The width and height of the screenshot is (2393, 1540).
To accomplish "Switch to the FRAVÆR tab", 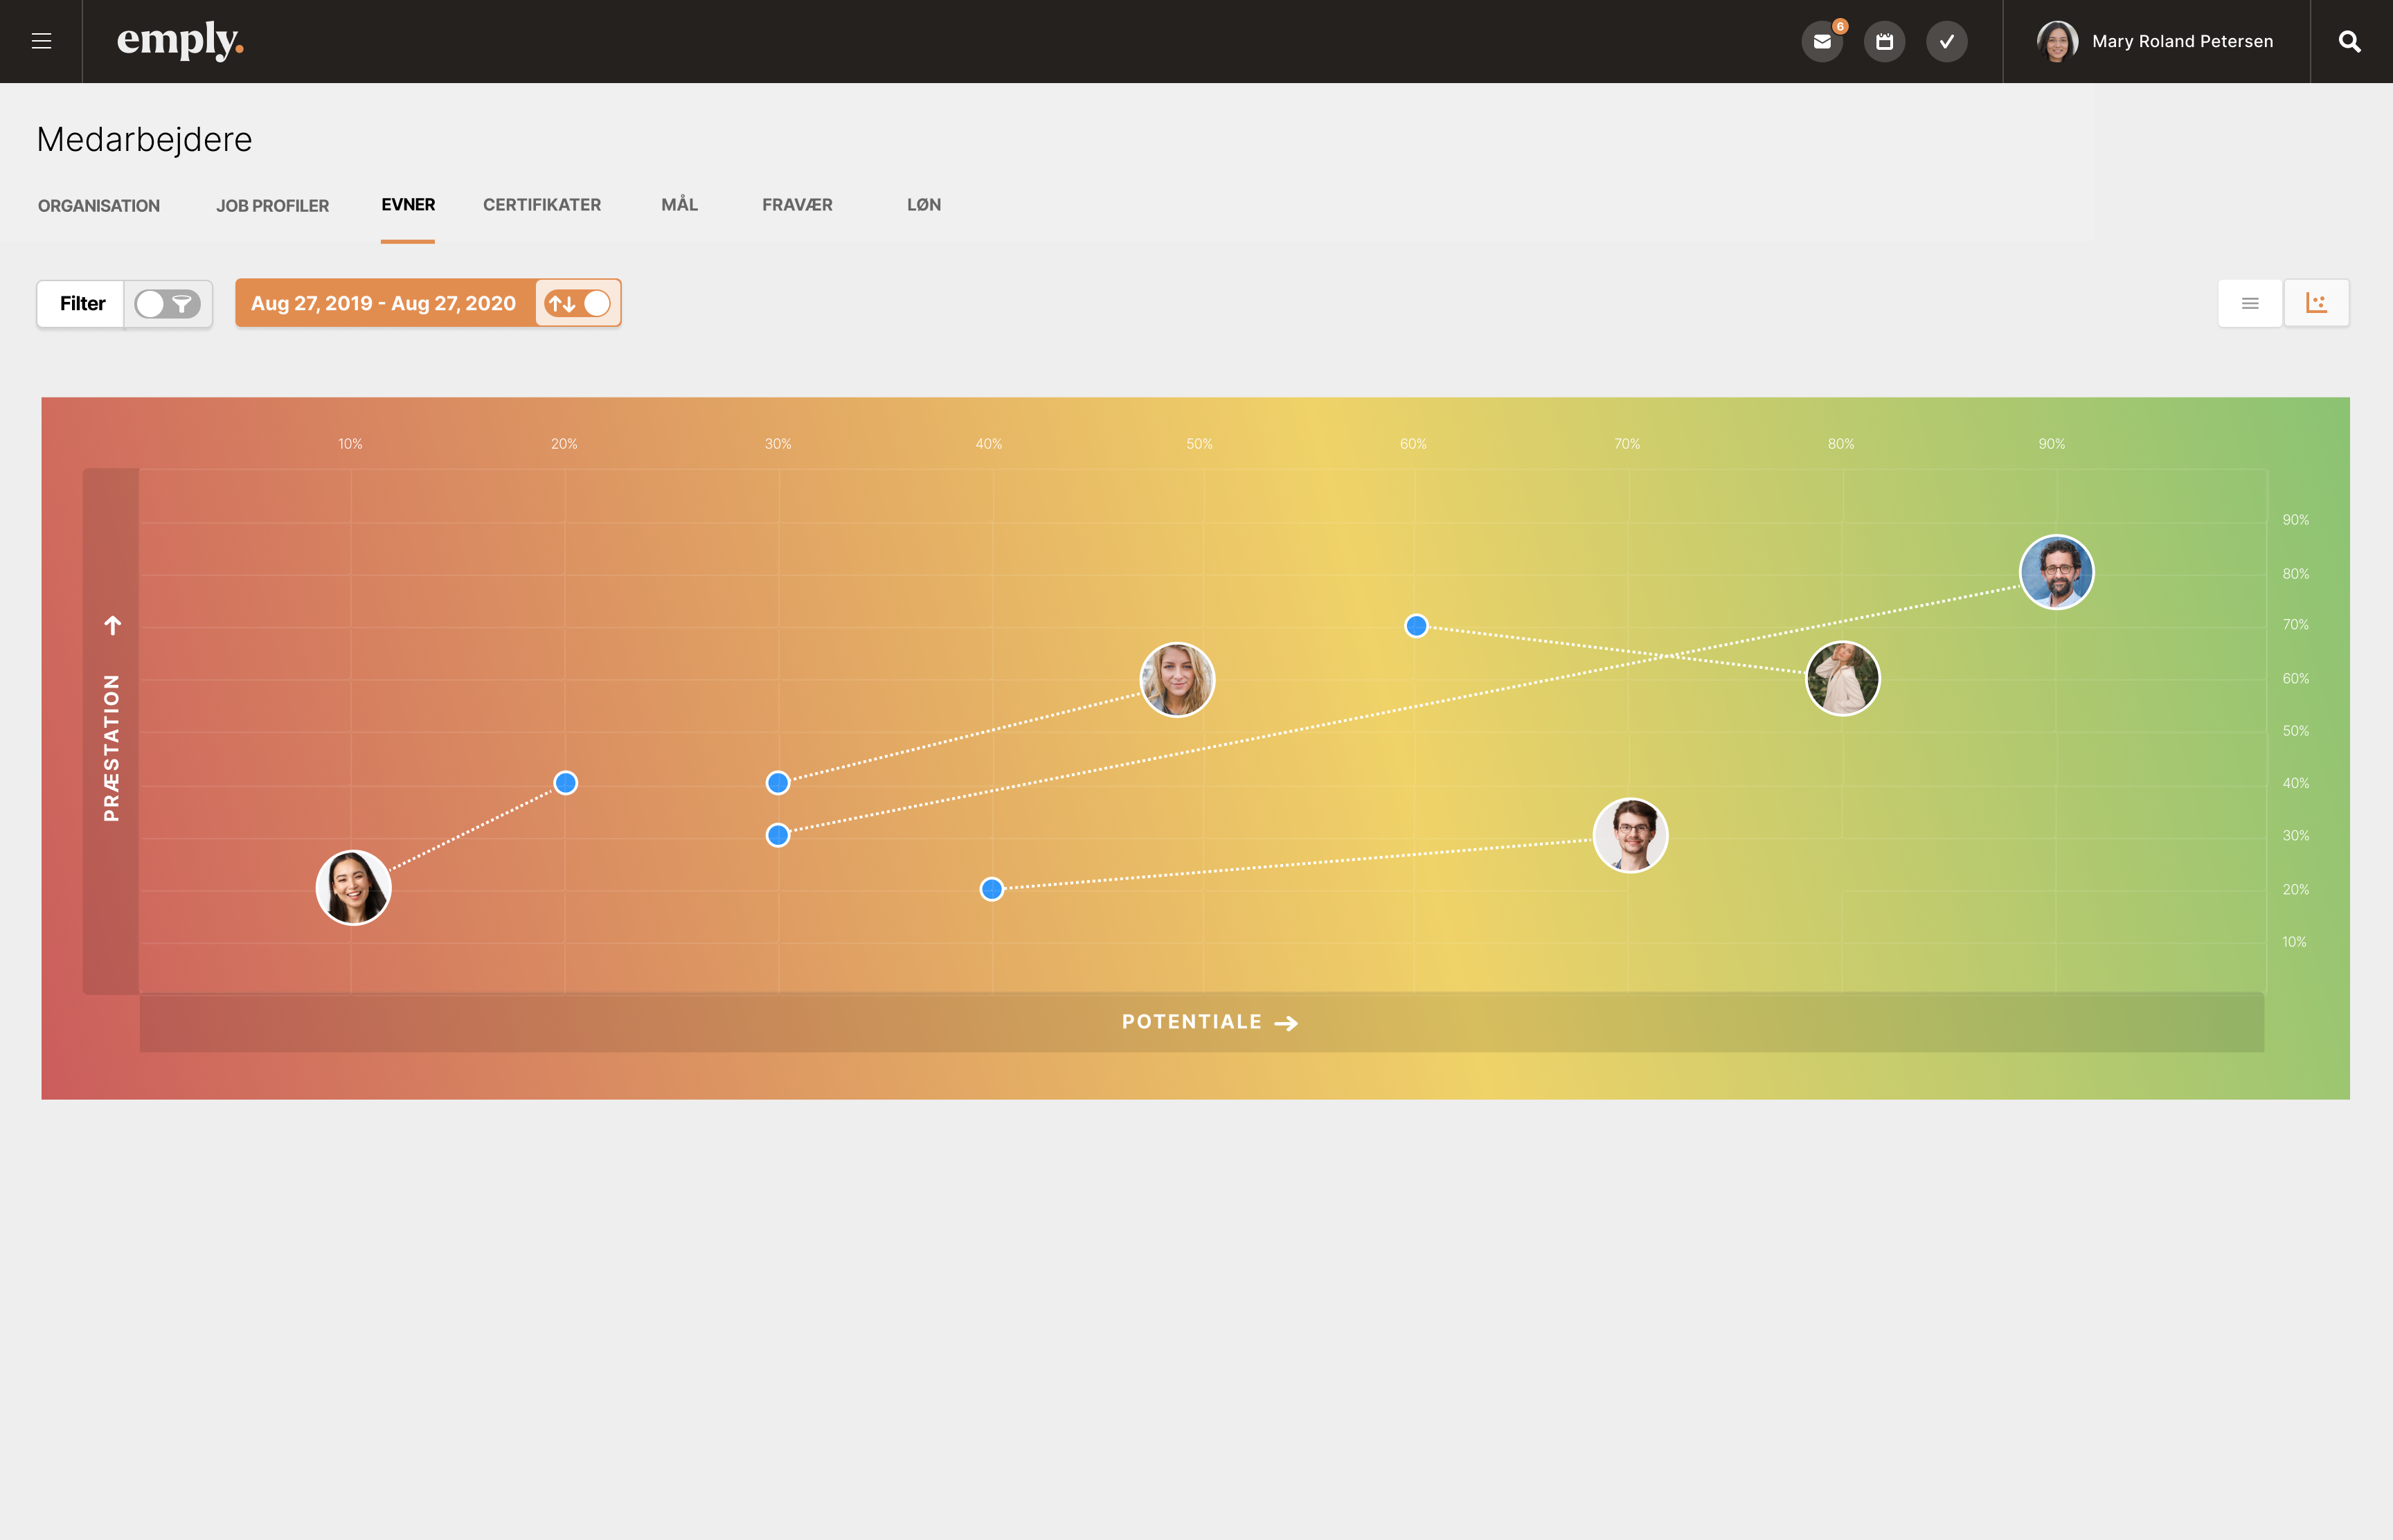I will 797,205.
